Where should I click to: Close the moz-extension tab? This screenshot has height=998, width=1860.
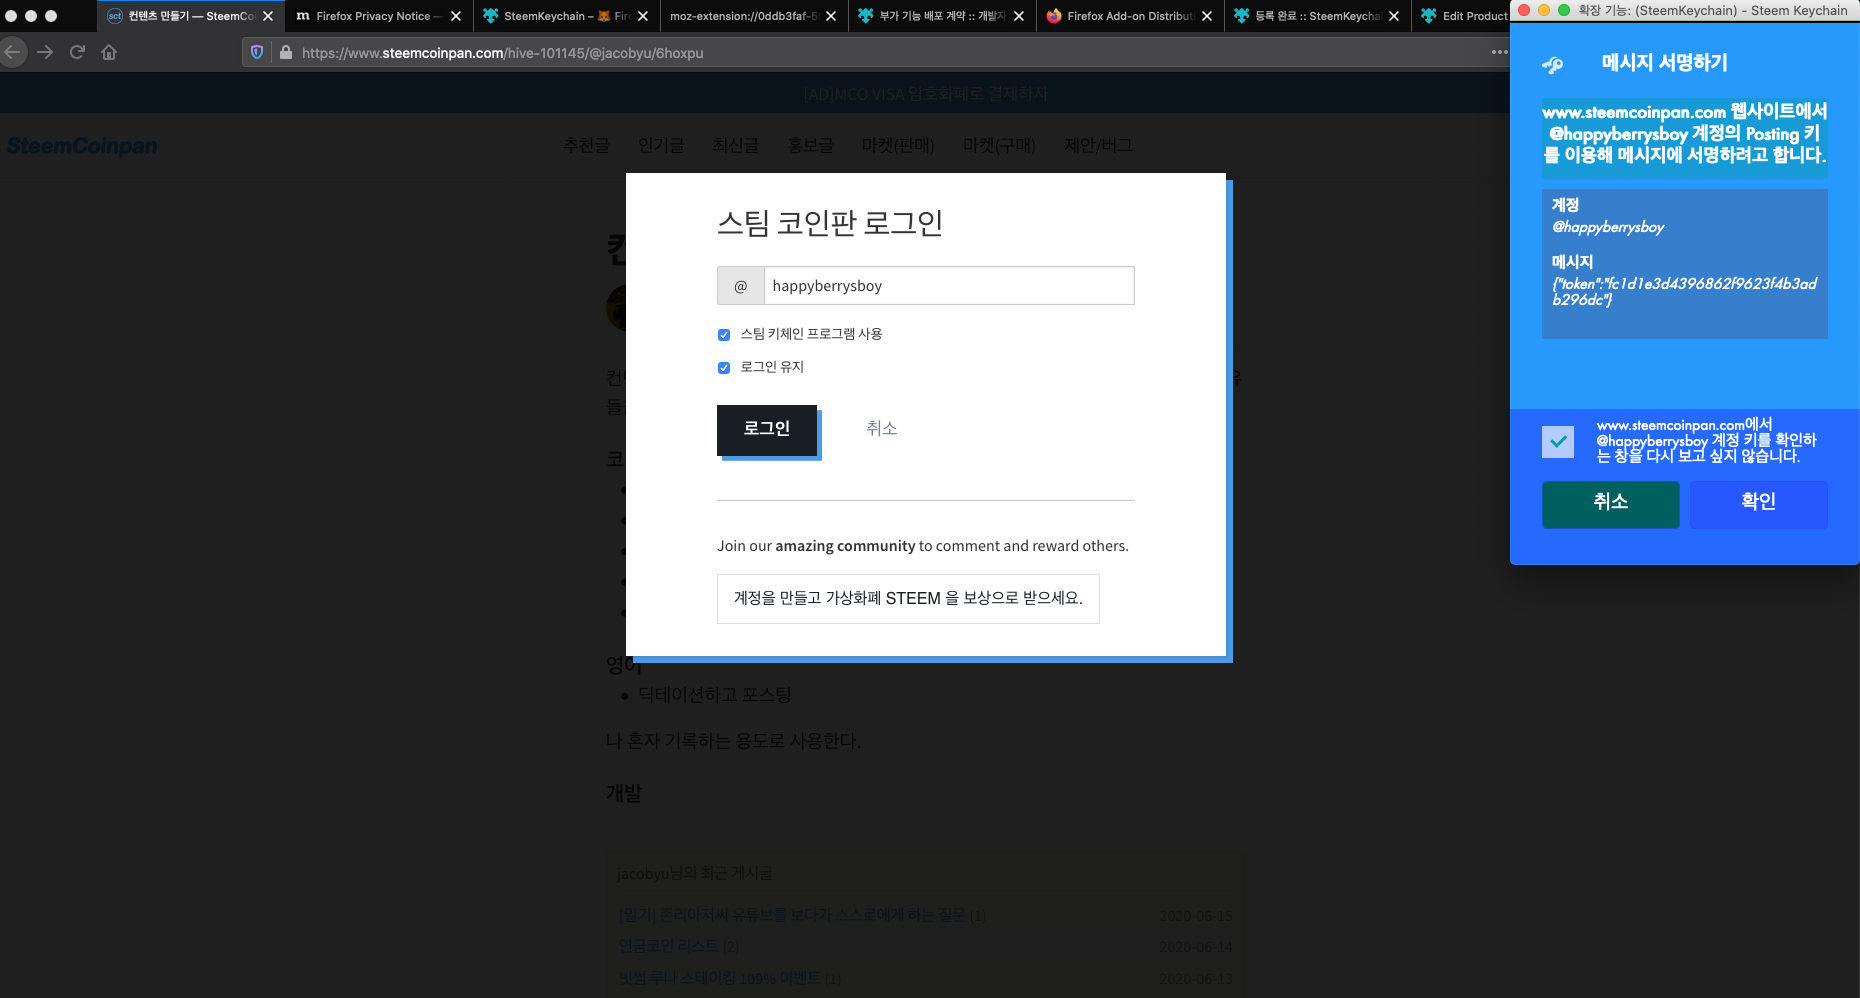pos(831,16)
